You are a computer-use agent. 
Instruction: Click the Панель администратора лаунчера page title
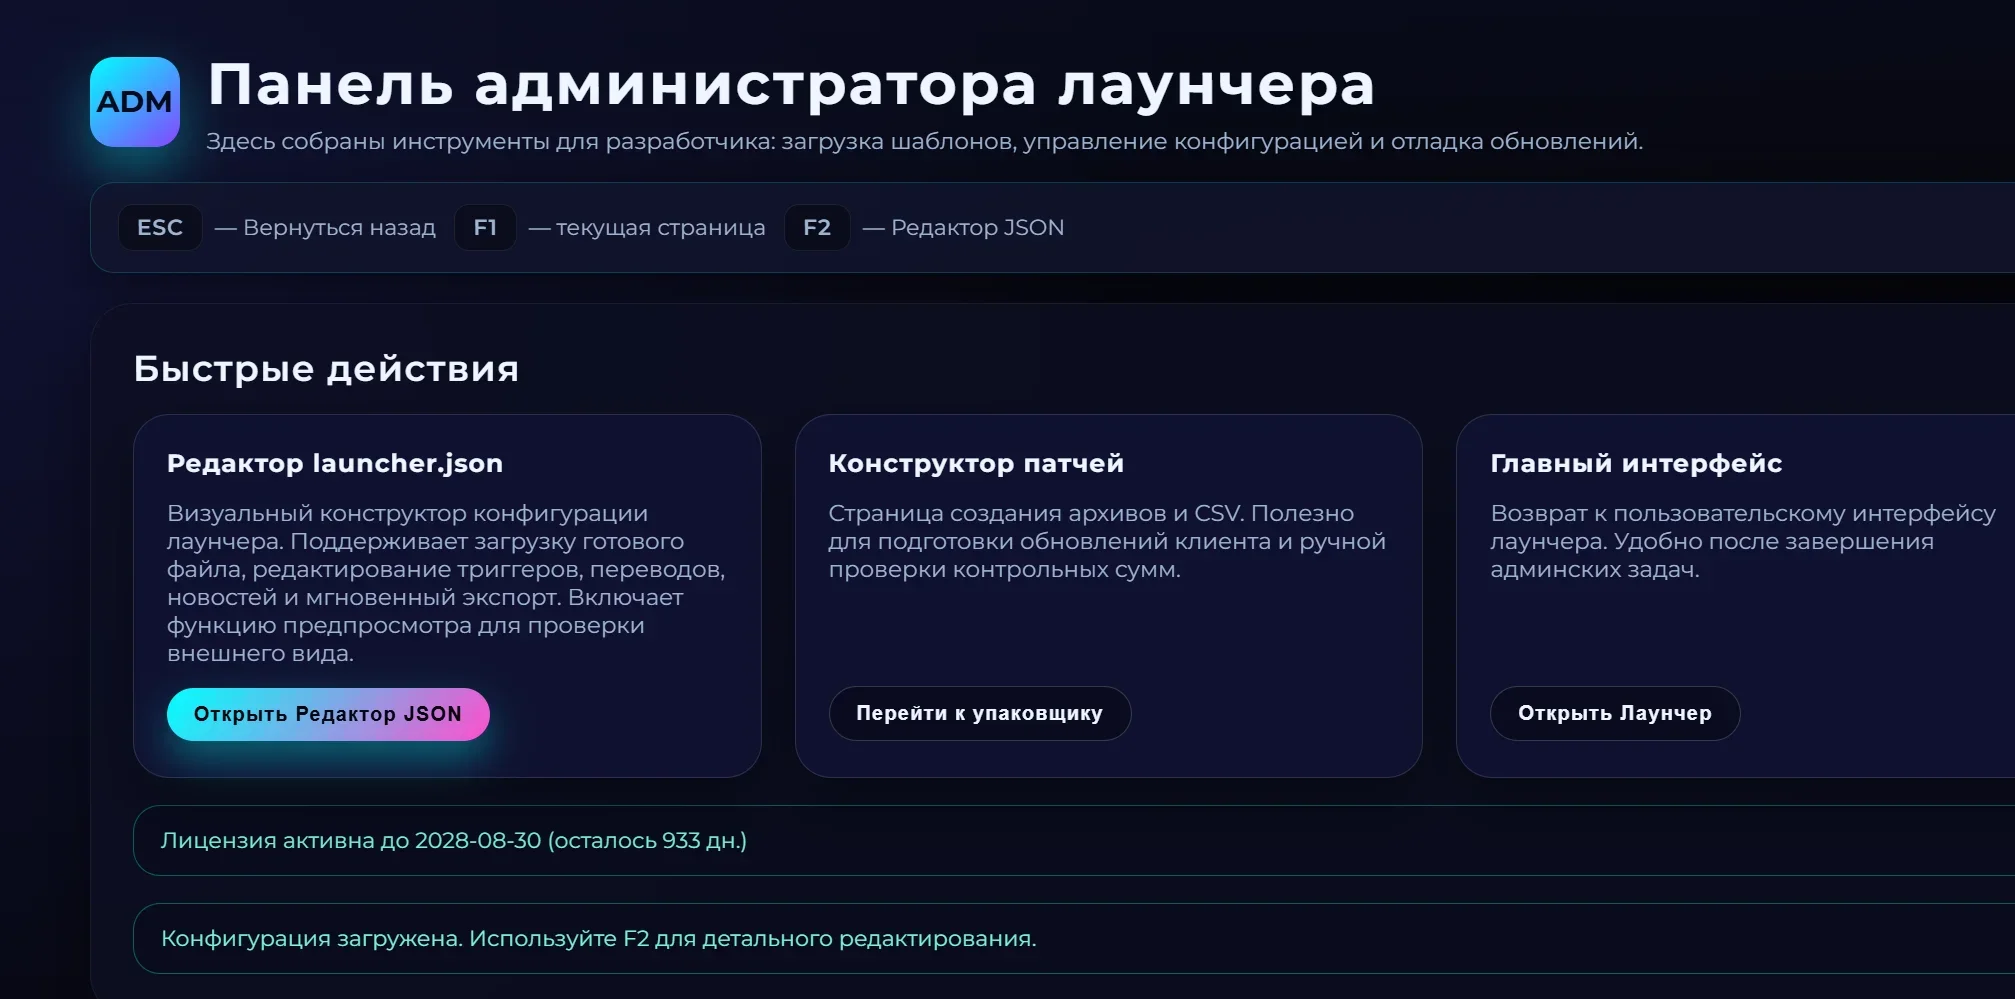tap(791, 85)
